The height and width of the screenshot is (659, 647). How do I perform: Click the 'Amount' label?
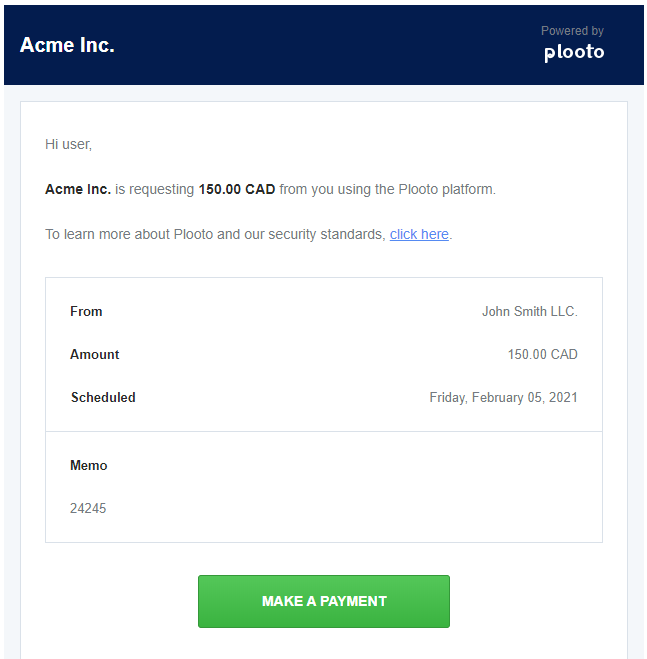[94, 354]
